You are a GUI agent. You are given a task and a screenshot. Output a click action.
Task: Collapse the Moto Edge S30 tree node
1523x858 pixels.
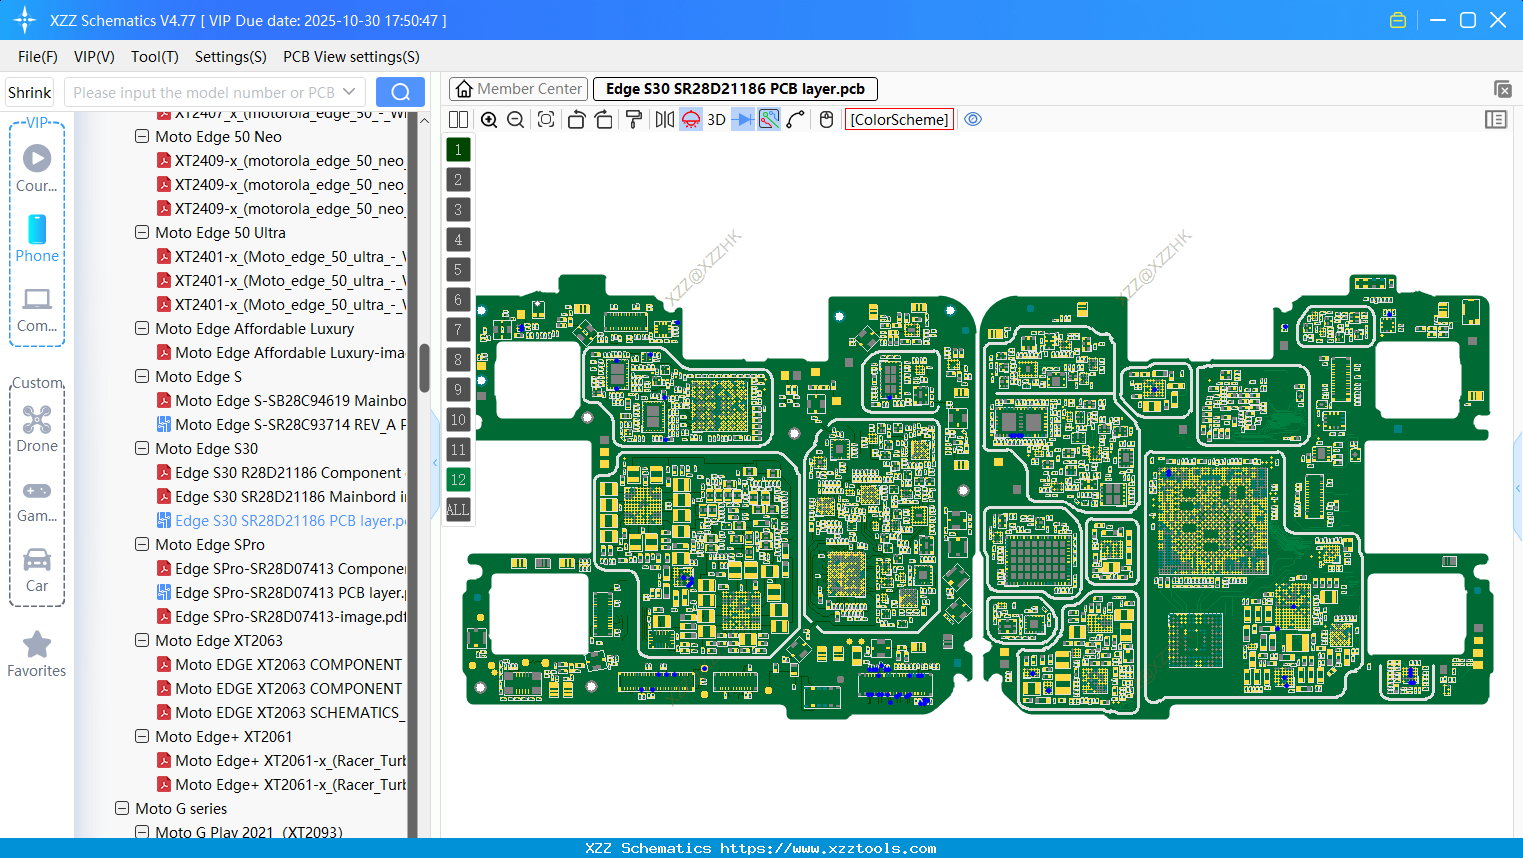pos(141,448)
